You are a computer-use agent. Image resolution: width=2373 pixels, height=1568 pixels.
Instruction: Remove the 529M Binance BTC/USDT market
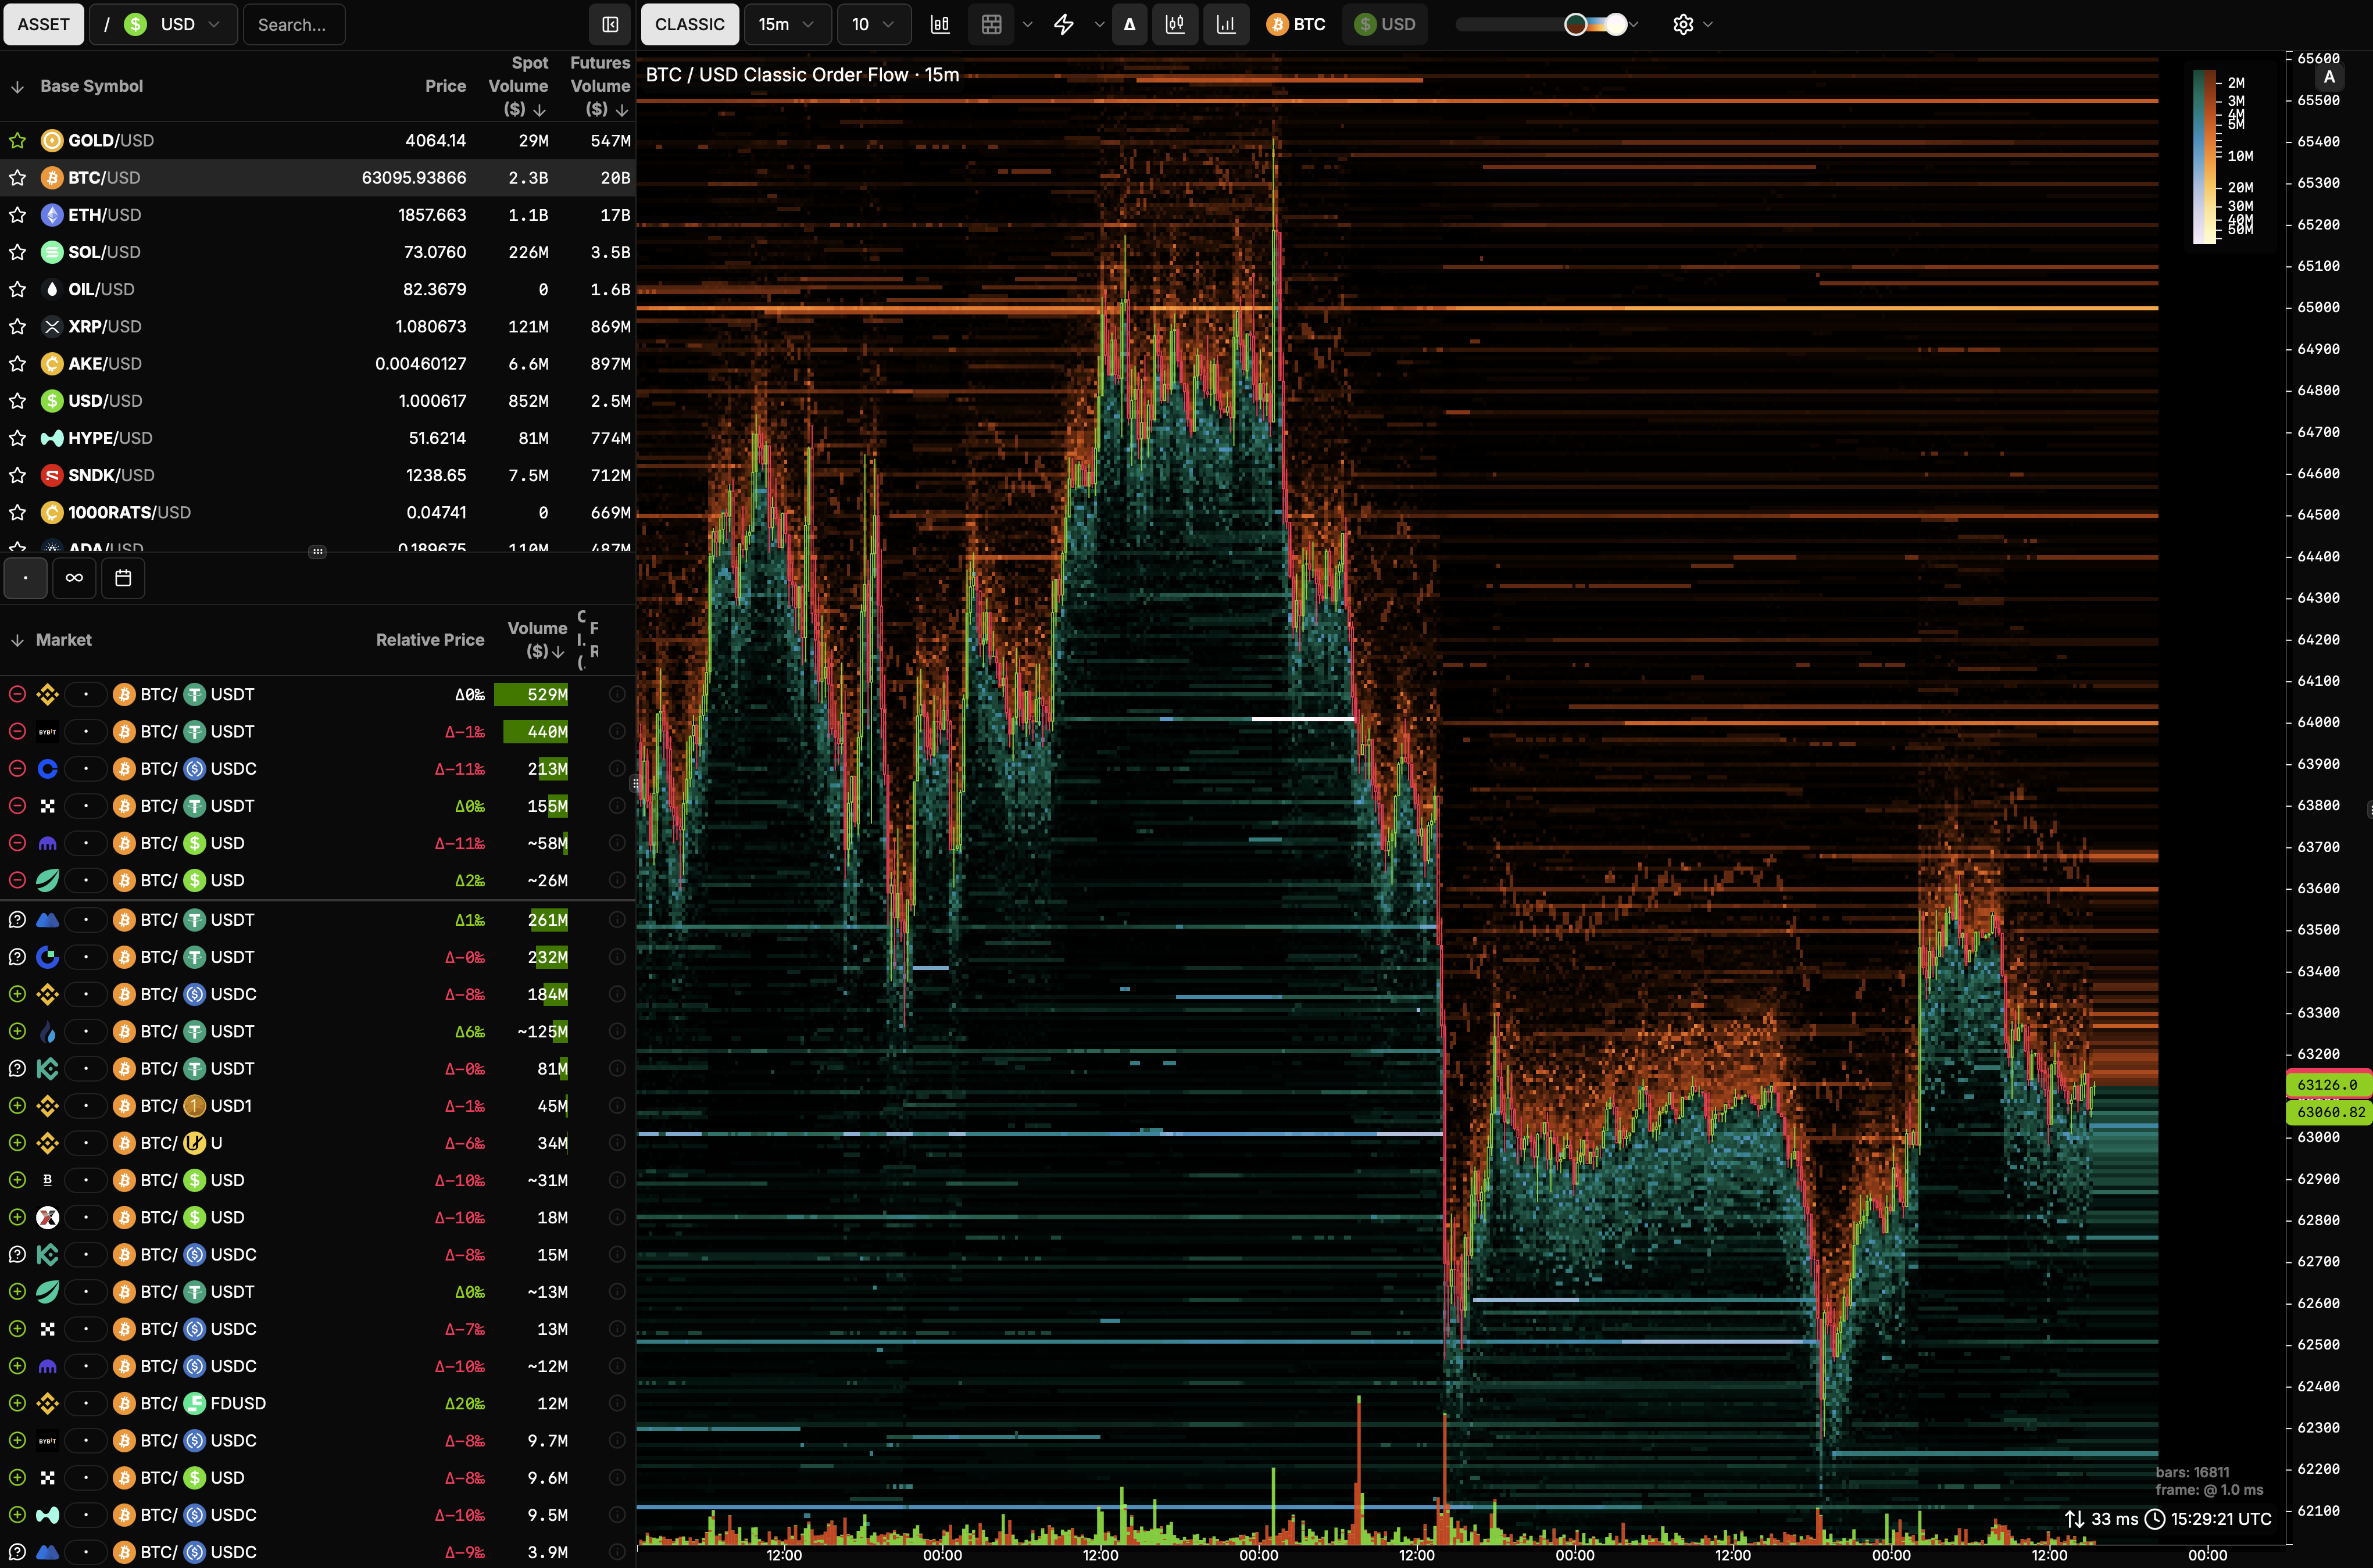[x=17, y=694]
